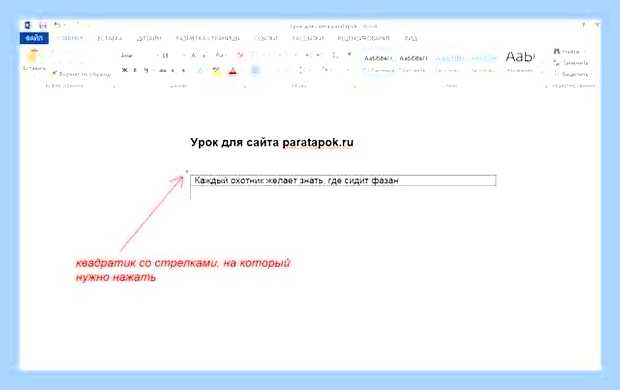Click the heading 'Урок для сайта paratapok.ru'
This screenshot has width=620, height=390.
pos(272,142)
